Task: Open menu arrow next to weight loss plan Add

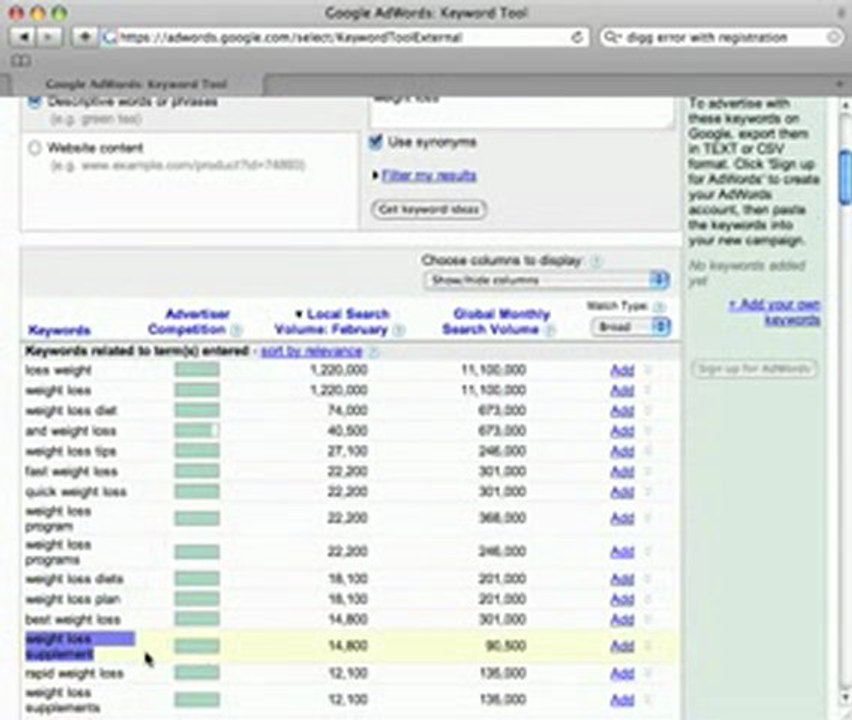Action: click(x=647, y=599)
